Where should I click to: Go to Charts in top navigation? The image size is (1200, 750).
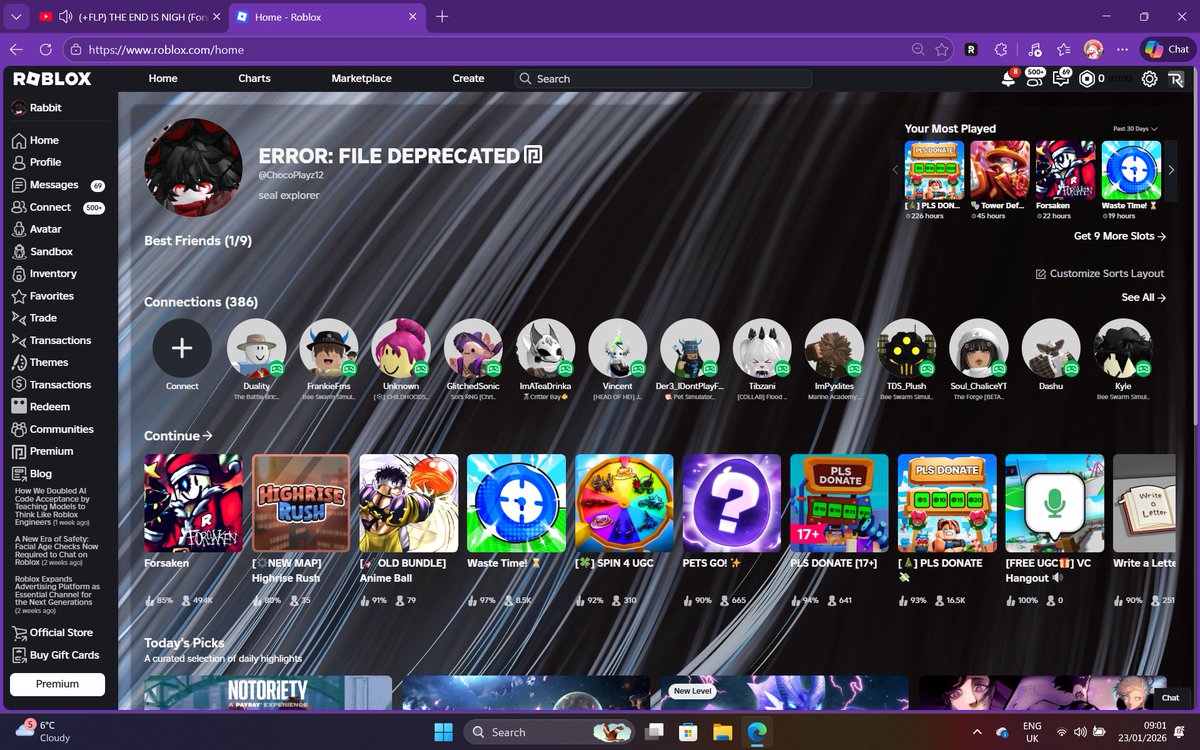pos(254,78)
